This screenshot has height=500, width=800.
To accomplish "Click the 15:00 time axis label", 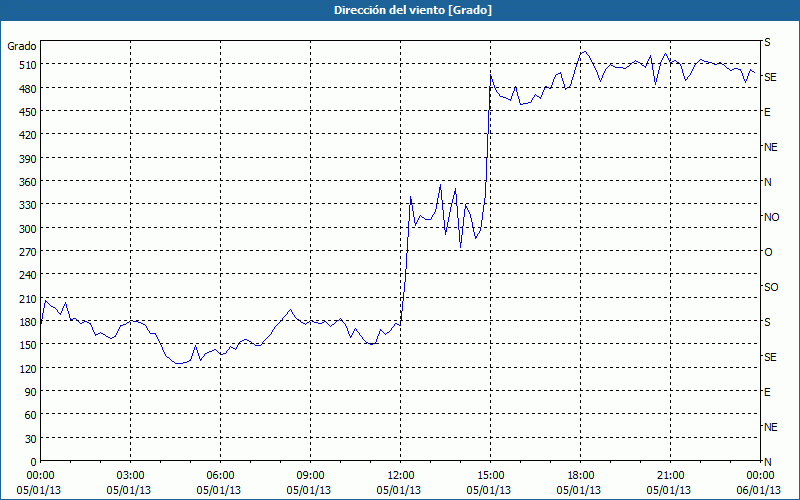I will [x=490, y=476].
